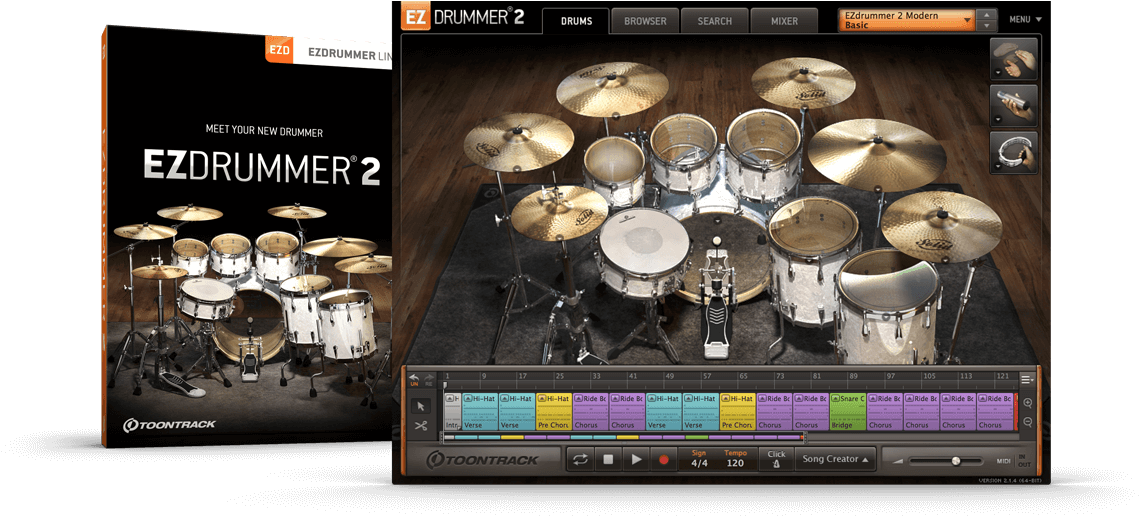Viewport: 1139px width, 516px height.
Task: Select the Verse block at bar 49
Action: 663,411
